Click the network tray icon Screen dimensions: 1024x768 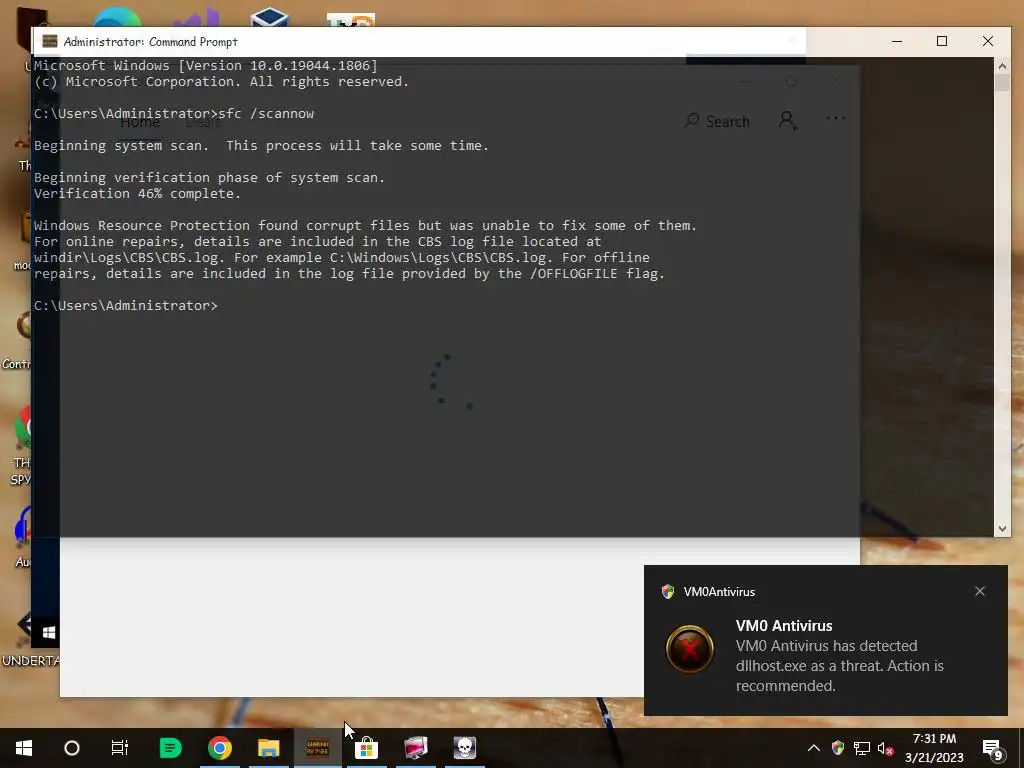[862, 748]
